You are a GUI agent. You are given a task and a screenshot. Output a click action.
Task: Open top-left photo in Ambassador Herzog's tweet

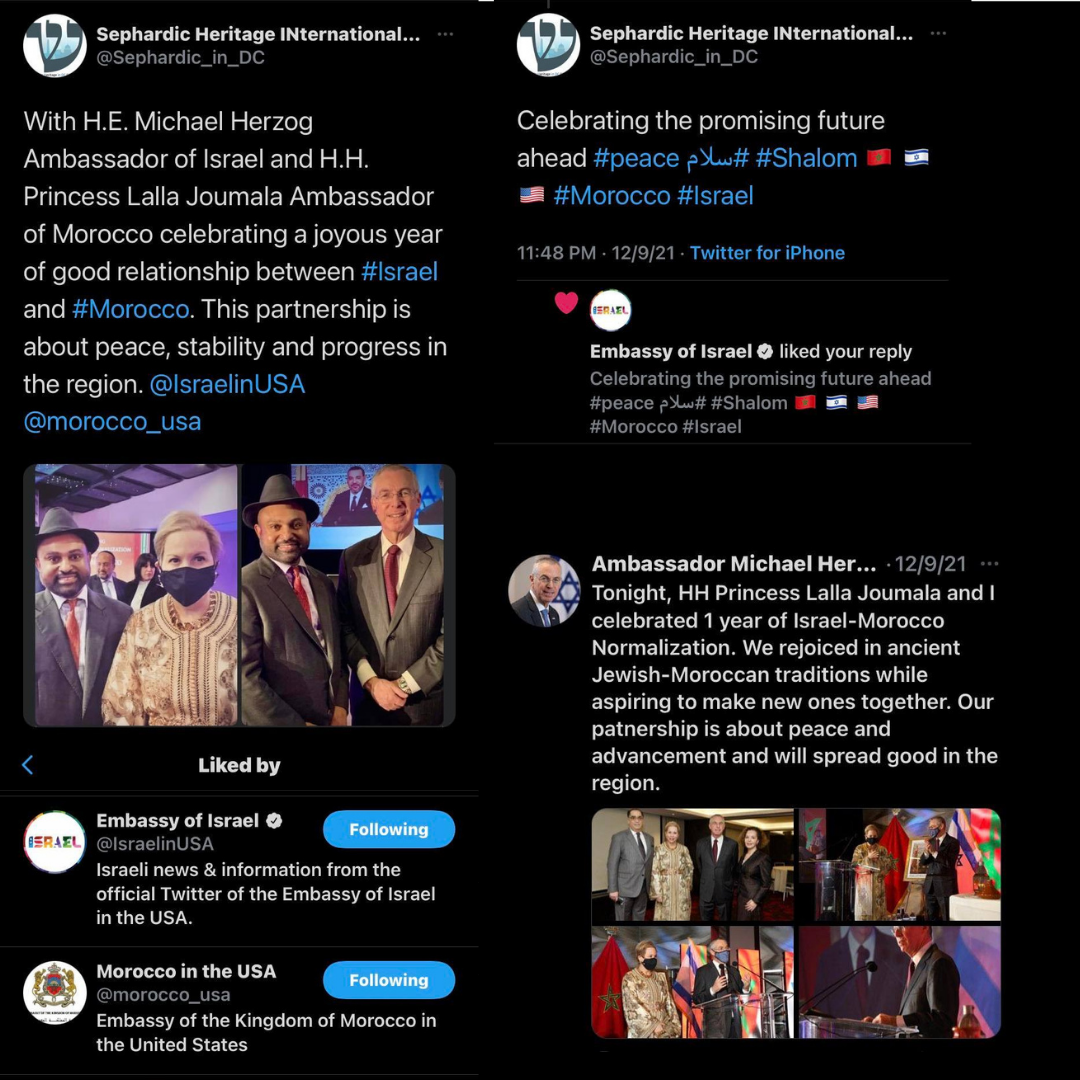(693, 865)
